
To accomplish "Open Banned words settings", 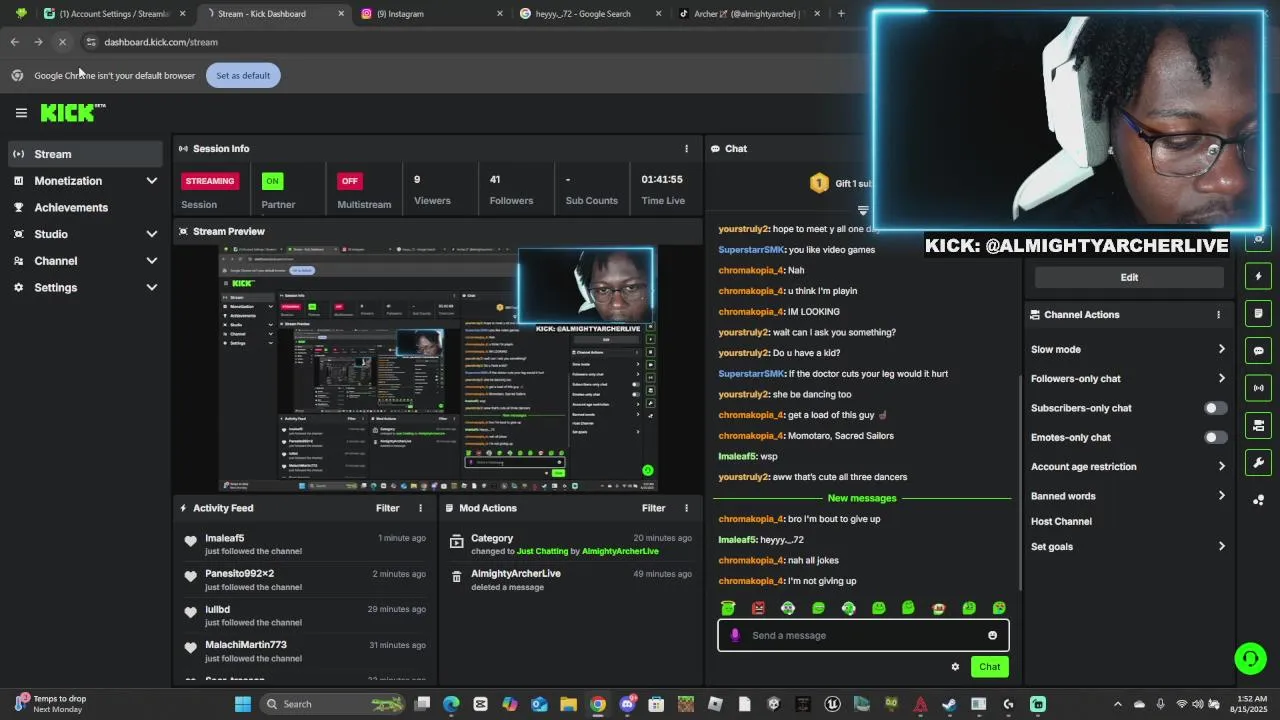I will click(x=1128, y=496).
